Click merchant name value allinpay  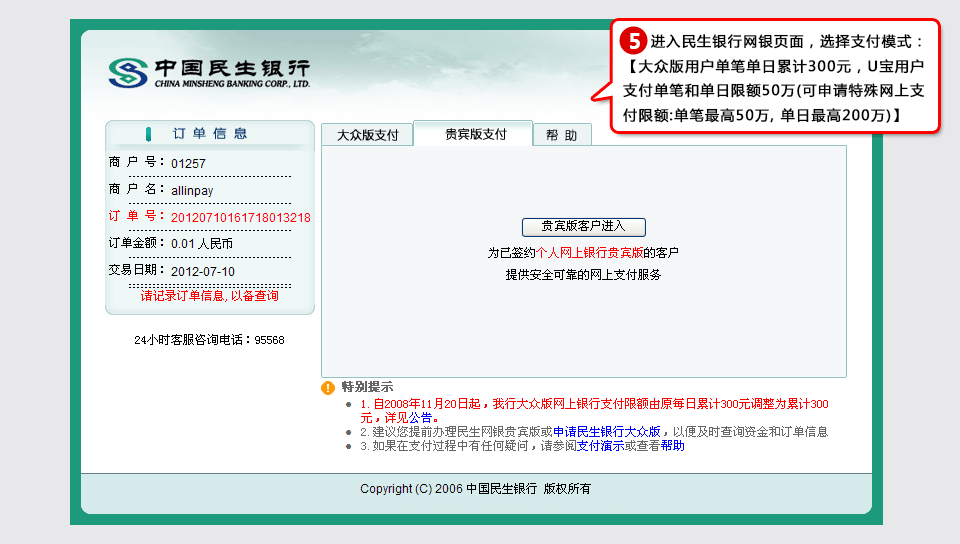click(x=192, y=190)
